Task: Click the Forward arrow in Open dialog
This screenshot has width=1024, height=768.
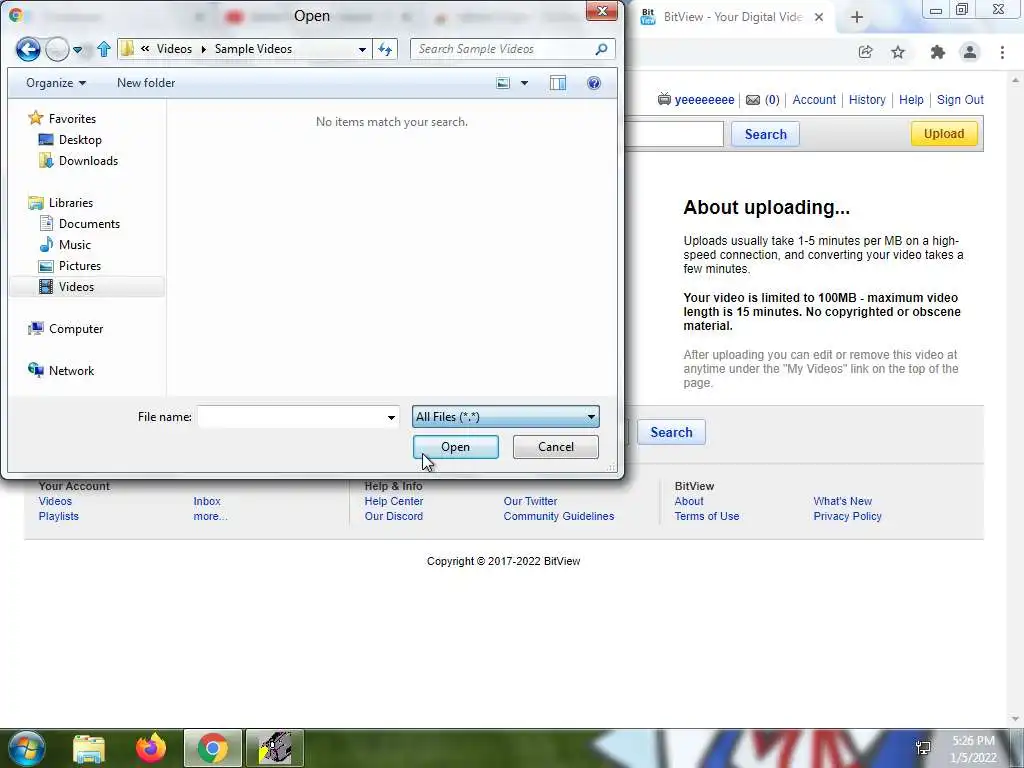Action: pyautogui.click(x=57, y=50)
